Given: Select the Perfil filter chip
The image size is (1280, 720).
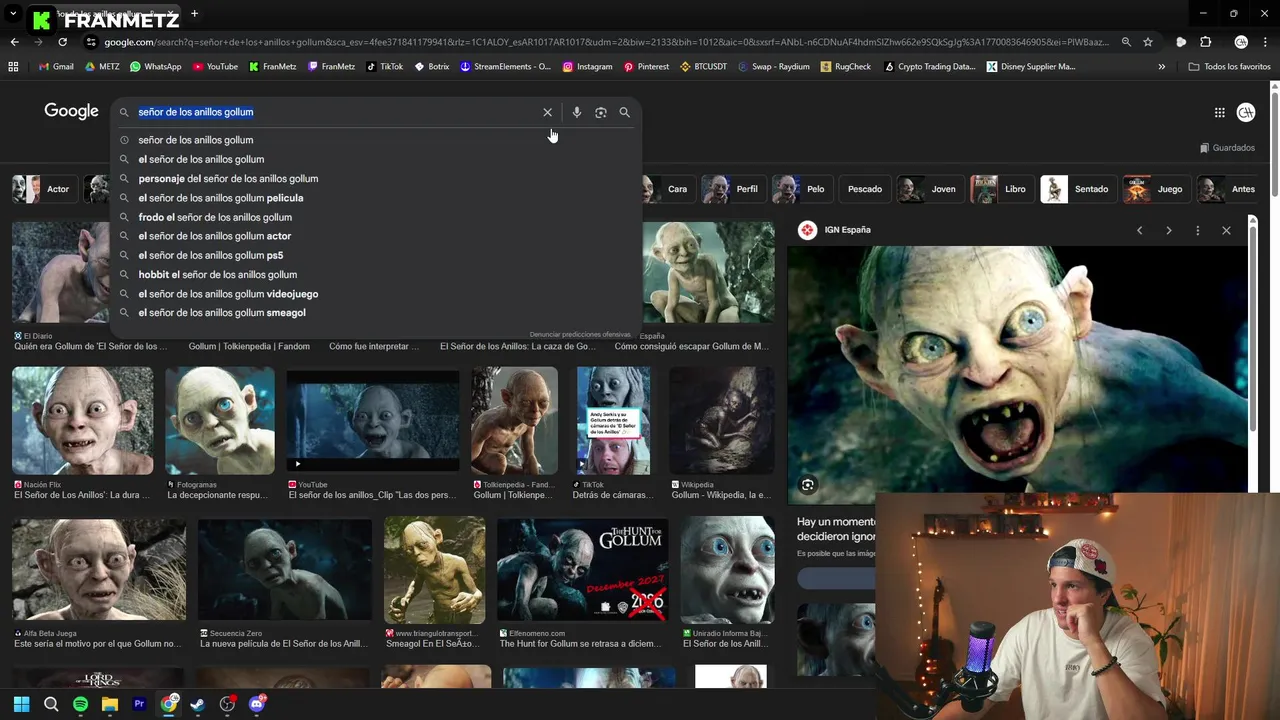Looking at the screenshot, I should [x=732, y=189].
